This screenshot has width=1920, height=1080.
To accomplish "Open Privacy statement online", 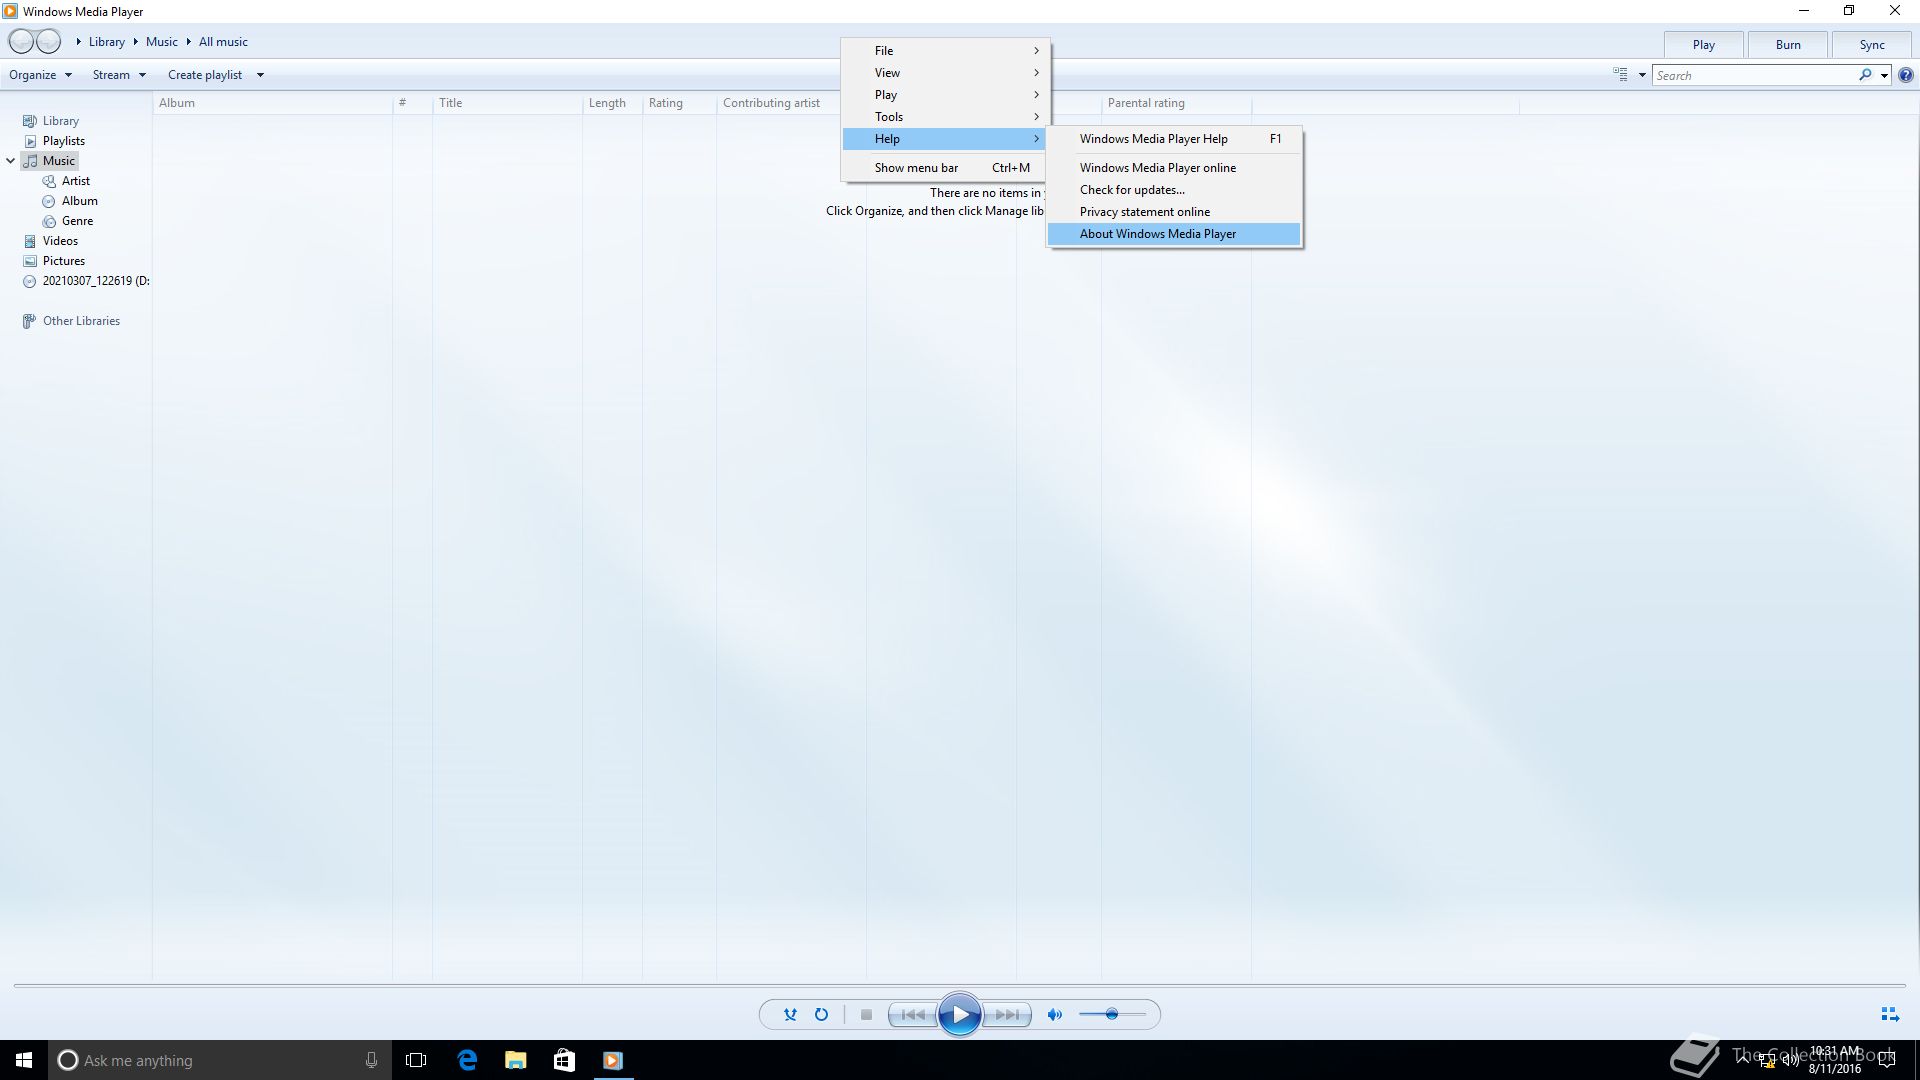I will point(1174,212).
